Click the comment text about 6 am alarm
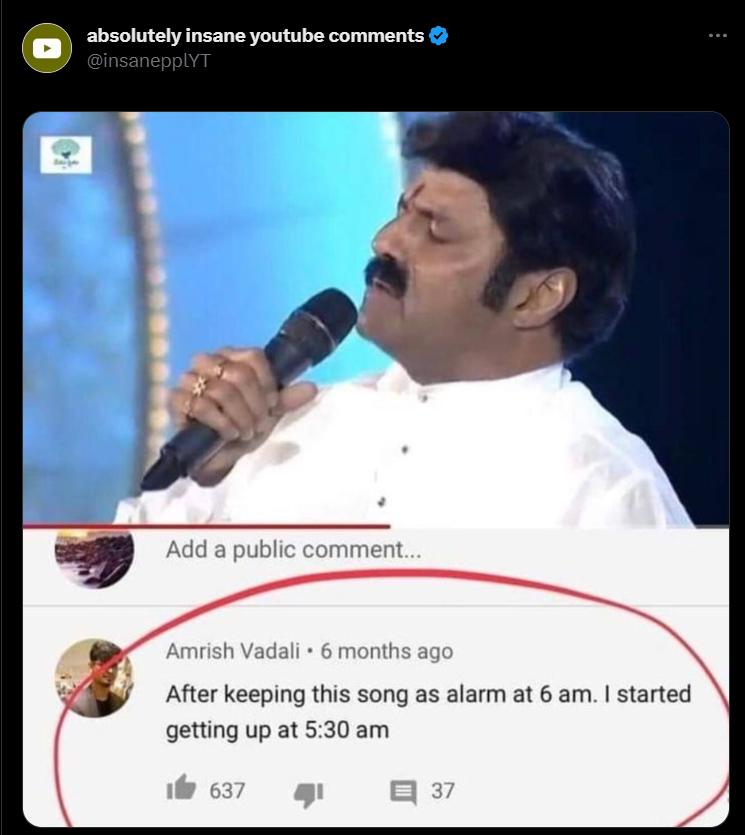The height and width of the screenshot is (835, 745). point(429,712)
